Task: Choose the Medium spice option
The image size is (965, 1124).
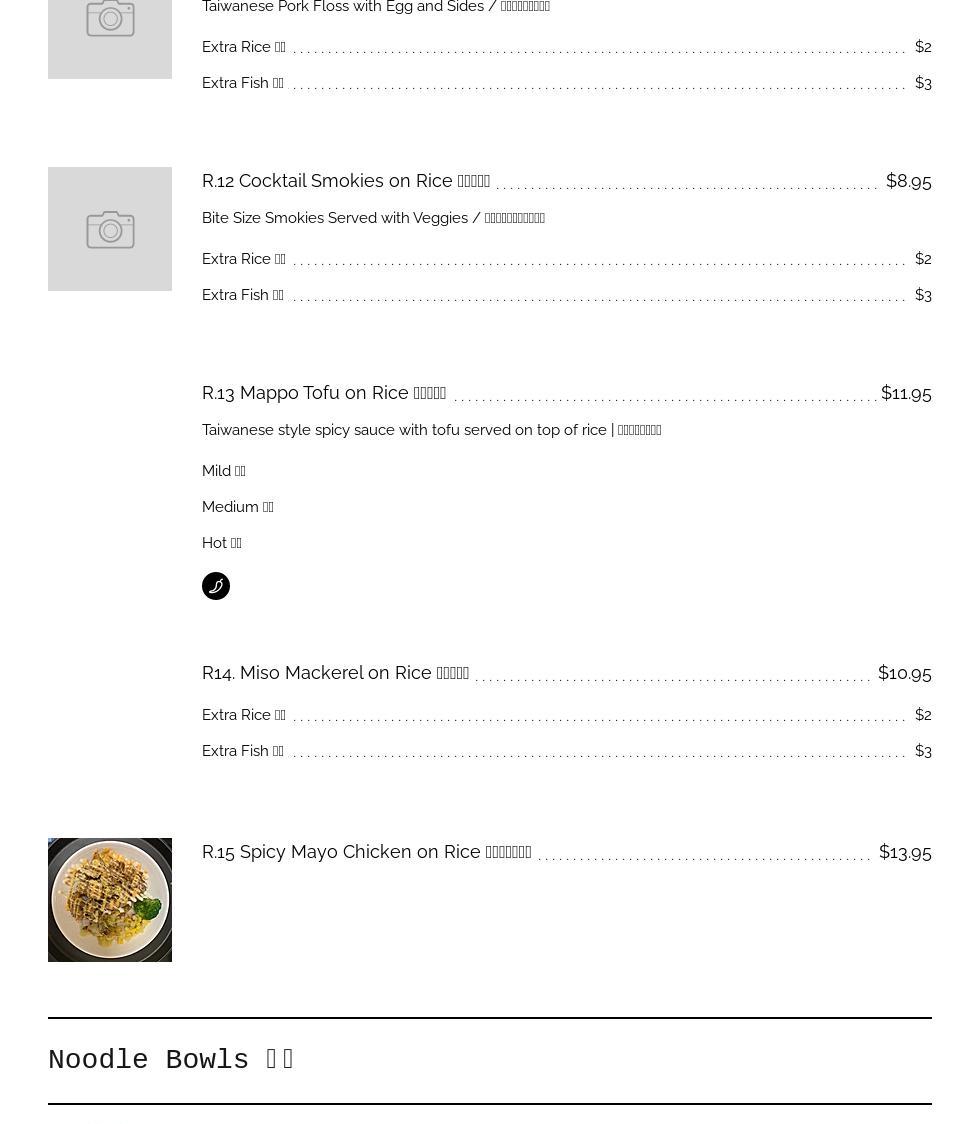Action: click(x=237, y=507)
